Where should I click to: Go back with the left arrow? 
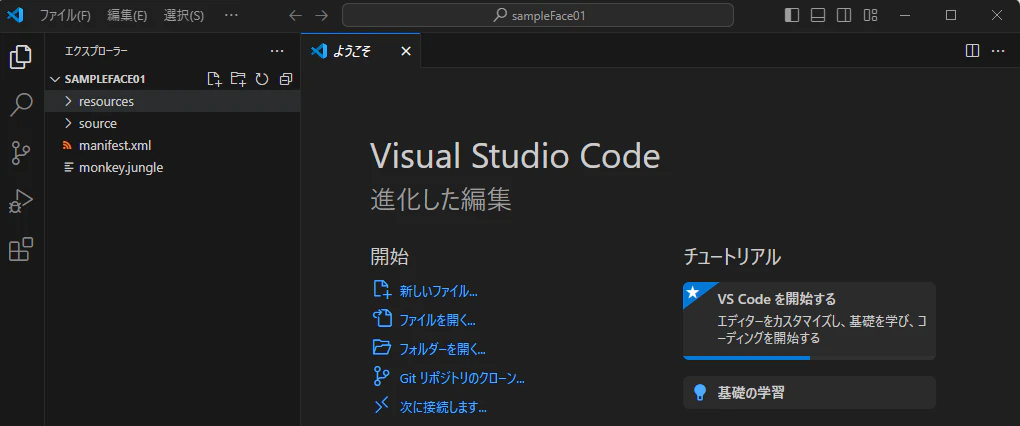(295, 16)
